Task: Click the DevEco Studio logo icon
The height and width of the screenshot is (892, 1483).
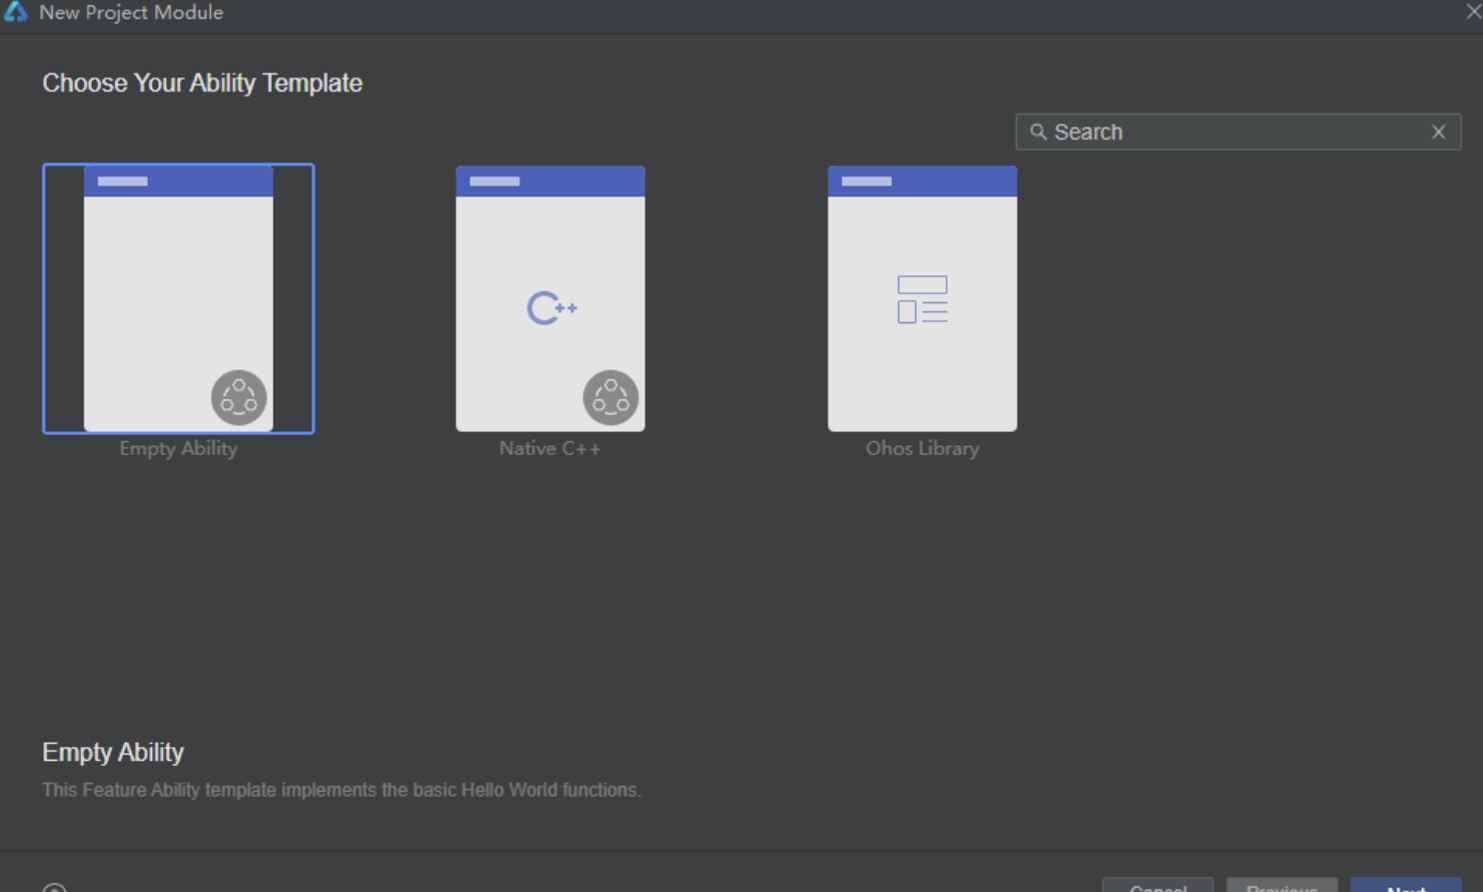Action: tap(16, 12)
